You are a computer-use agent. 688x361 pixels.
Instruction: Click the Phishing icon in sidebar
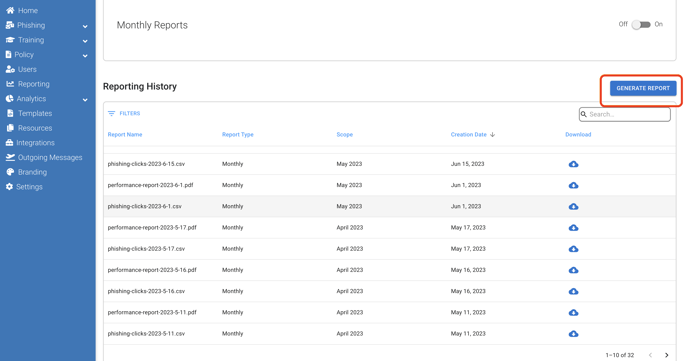(x=10, y=25)
